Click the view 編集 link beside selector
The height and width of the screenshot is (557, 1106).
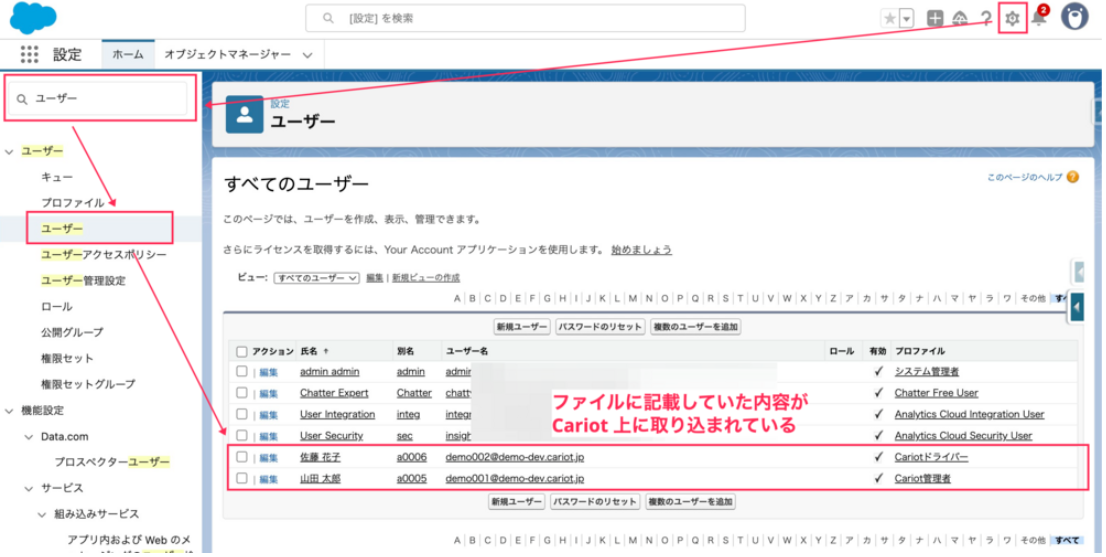375,278
